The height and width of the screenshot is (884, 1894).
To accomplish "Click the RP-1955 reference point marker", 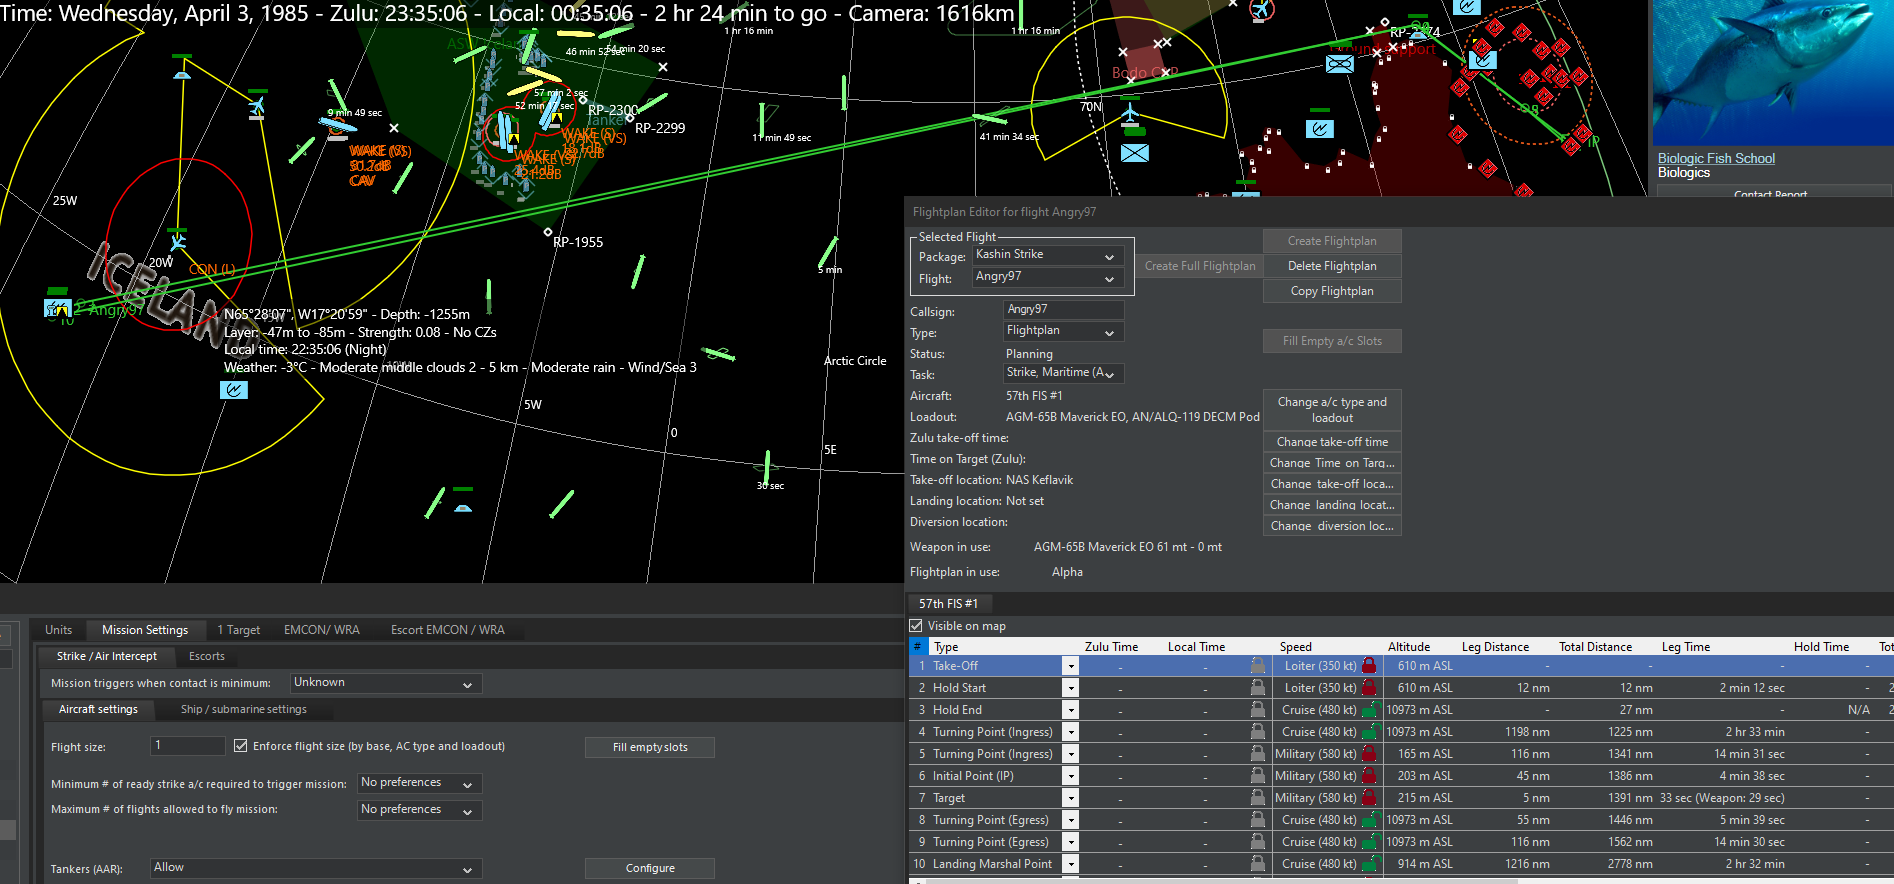I will tap(548, 232).
